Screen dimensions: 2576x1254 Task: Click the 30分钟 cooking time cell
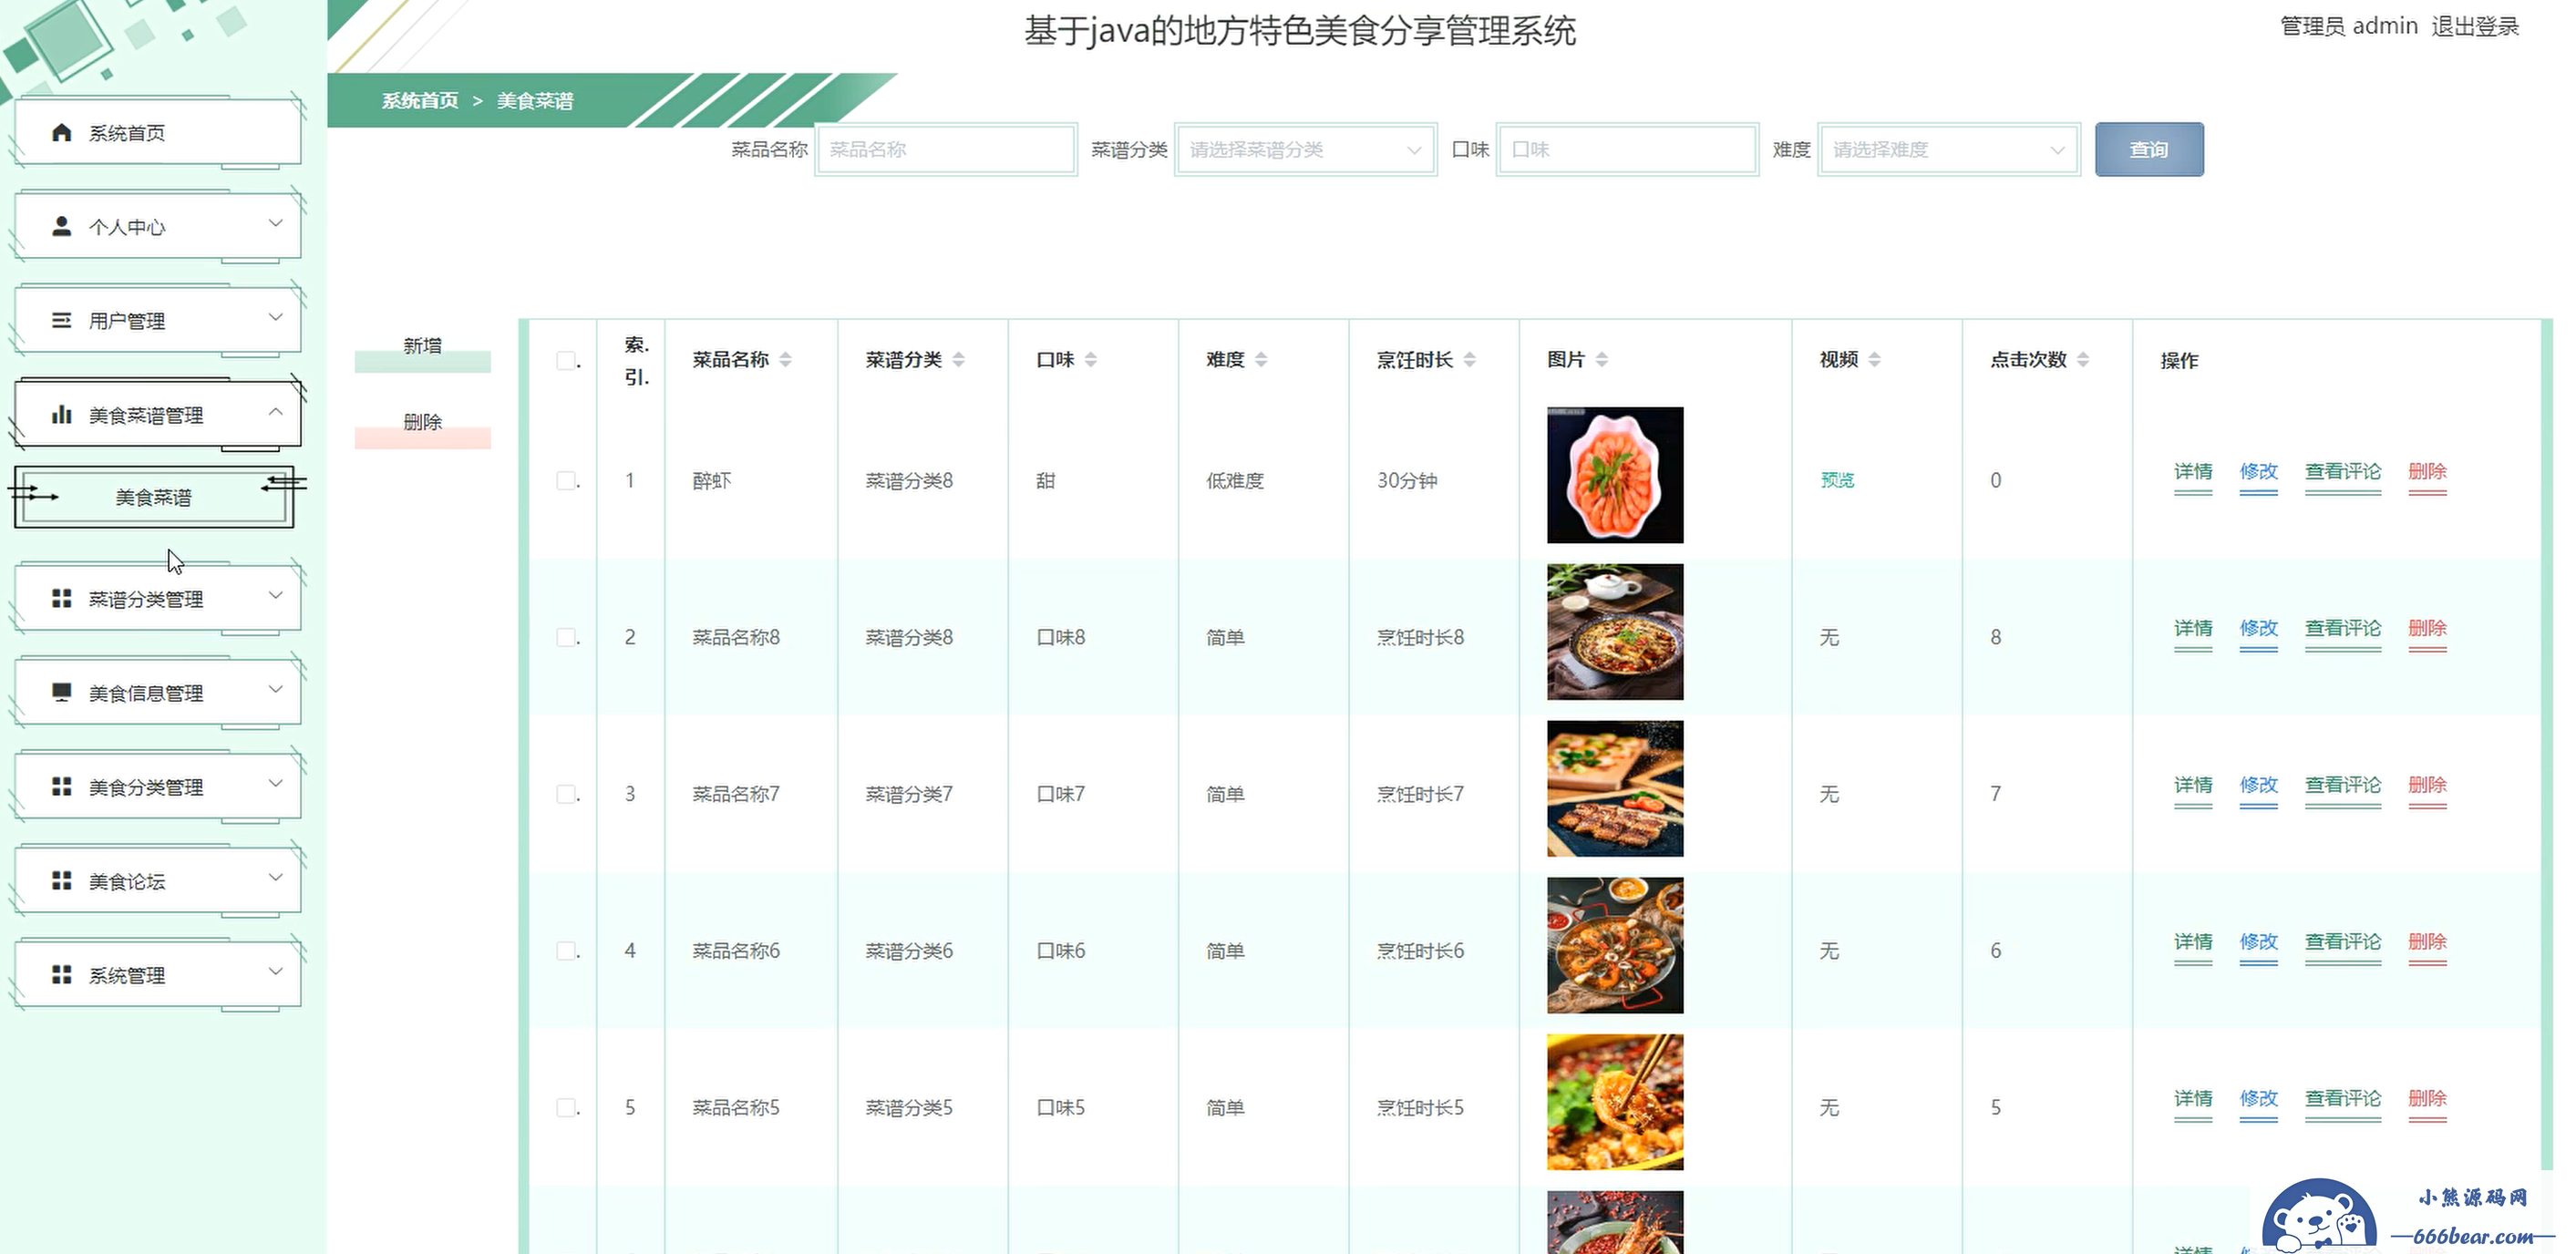point(1407,480)
